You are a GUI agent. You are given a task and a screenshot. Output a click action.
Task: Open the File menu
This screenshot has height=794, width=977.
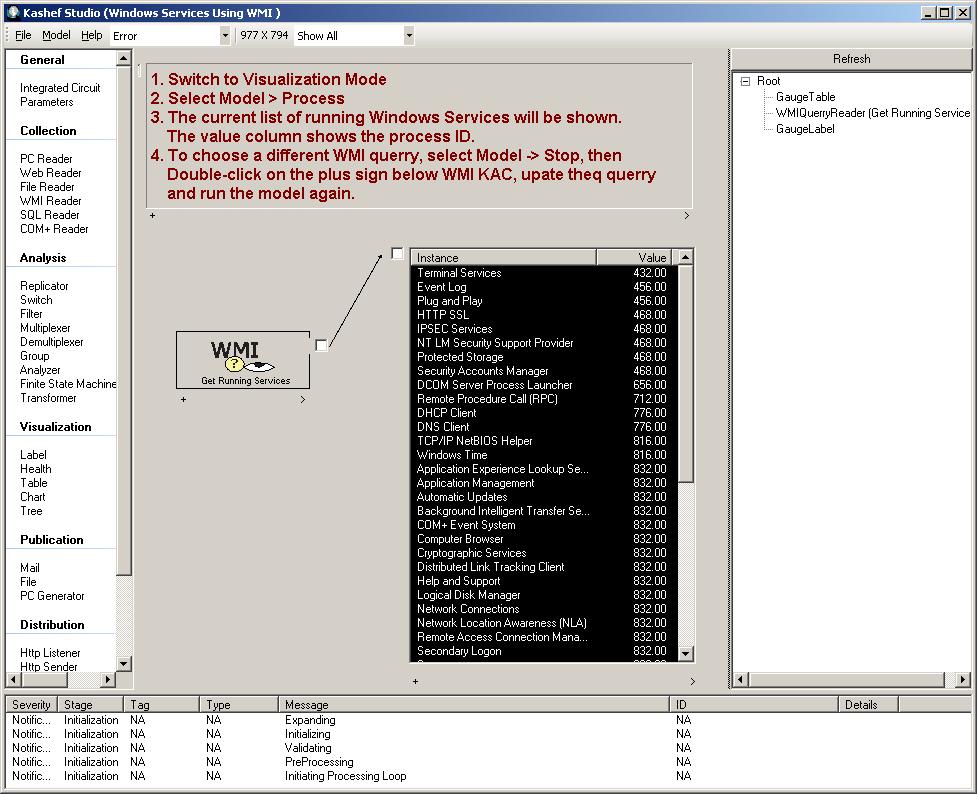click(x=23, y=35)
